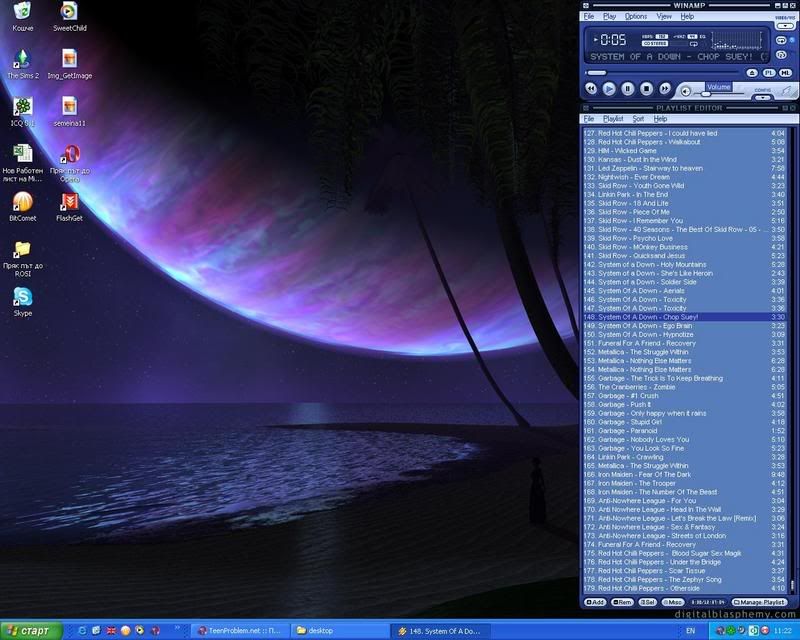Toggle shuffle mode button in Winamp
This screenshot has width=800, height=640.
point(781,54)
